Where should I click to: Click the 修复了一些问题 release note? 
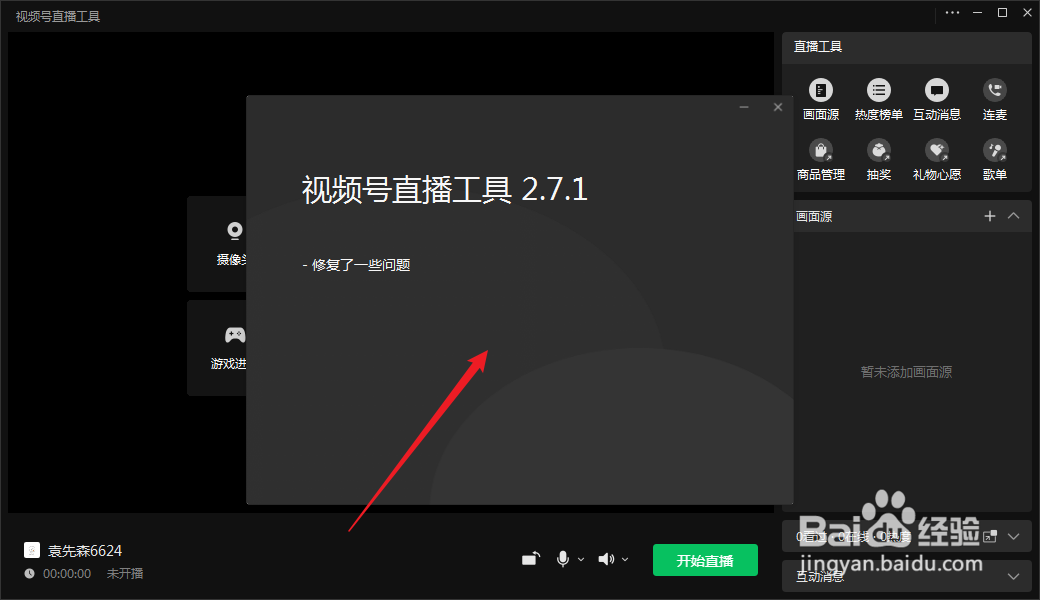pos(361,265)
